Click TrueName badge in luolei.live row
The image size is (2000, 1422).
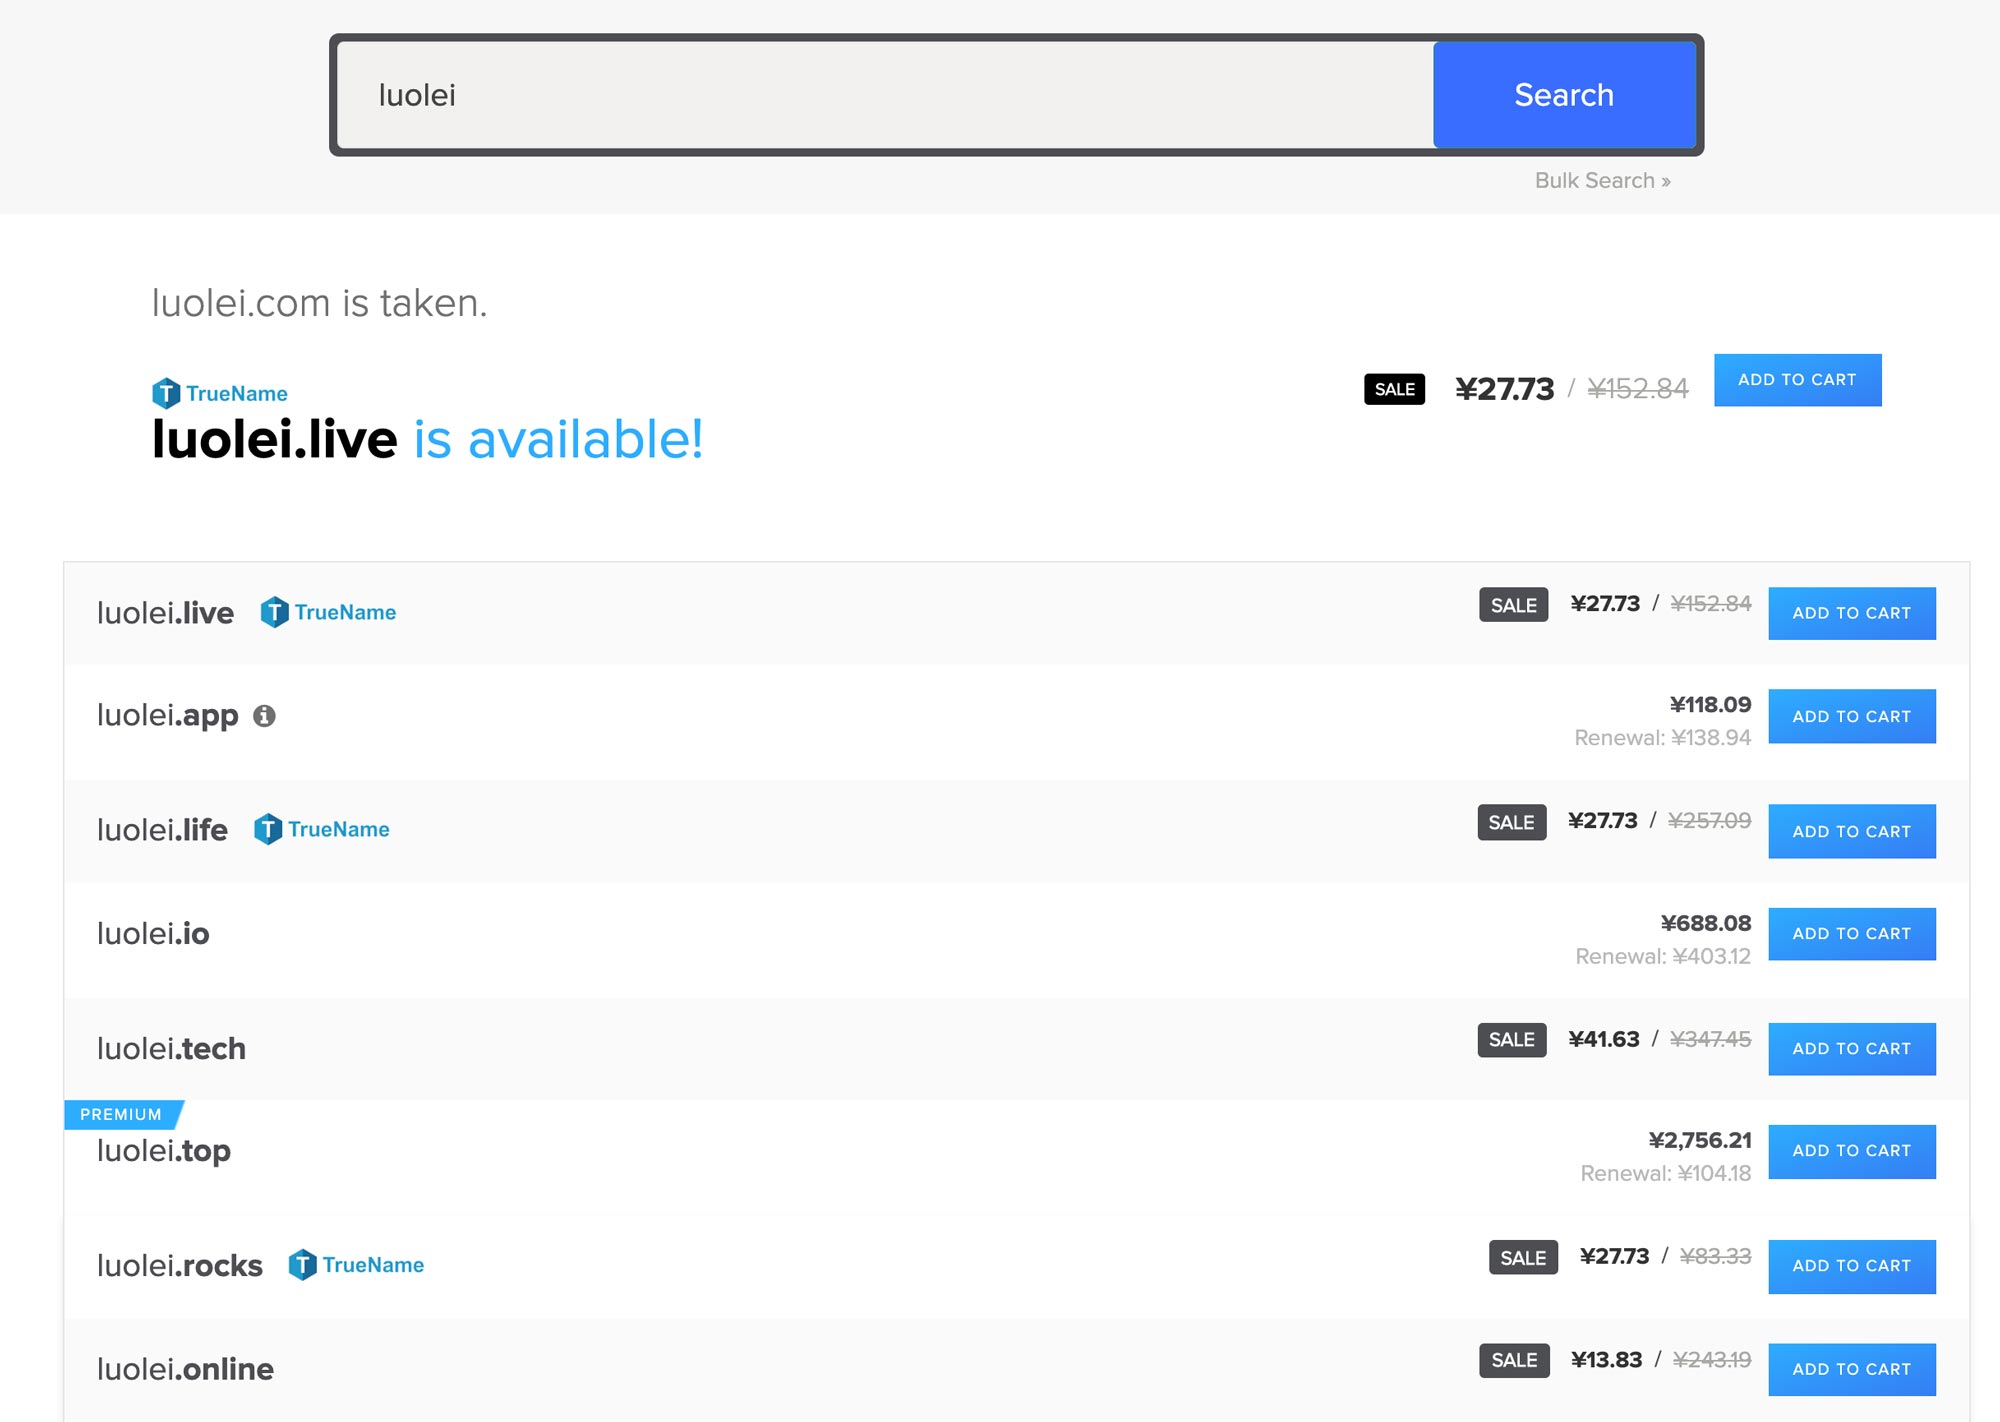[328, 612]
